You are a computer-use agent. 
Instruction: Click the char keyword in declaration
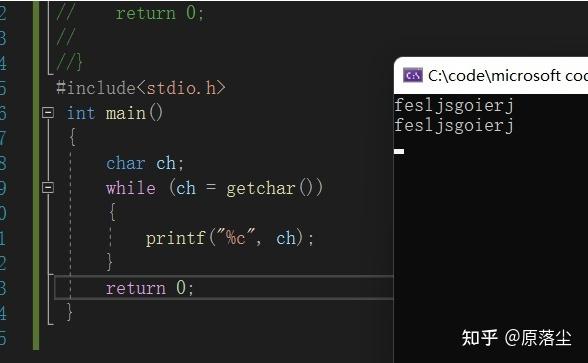tap(126, 163)
